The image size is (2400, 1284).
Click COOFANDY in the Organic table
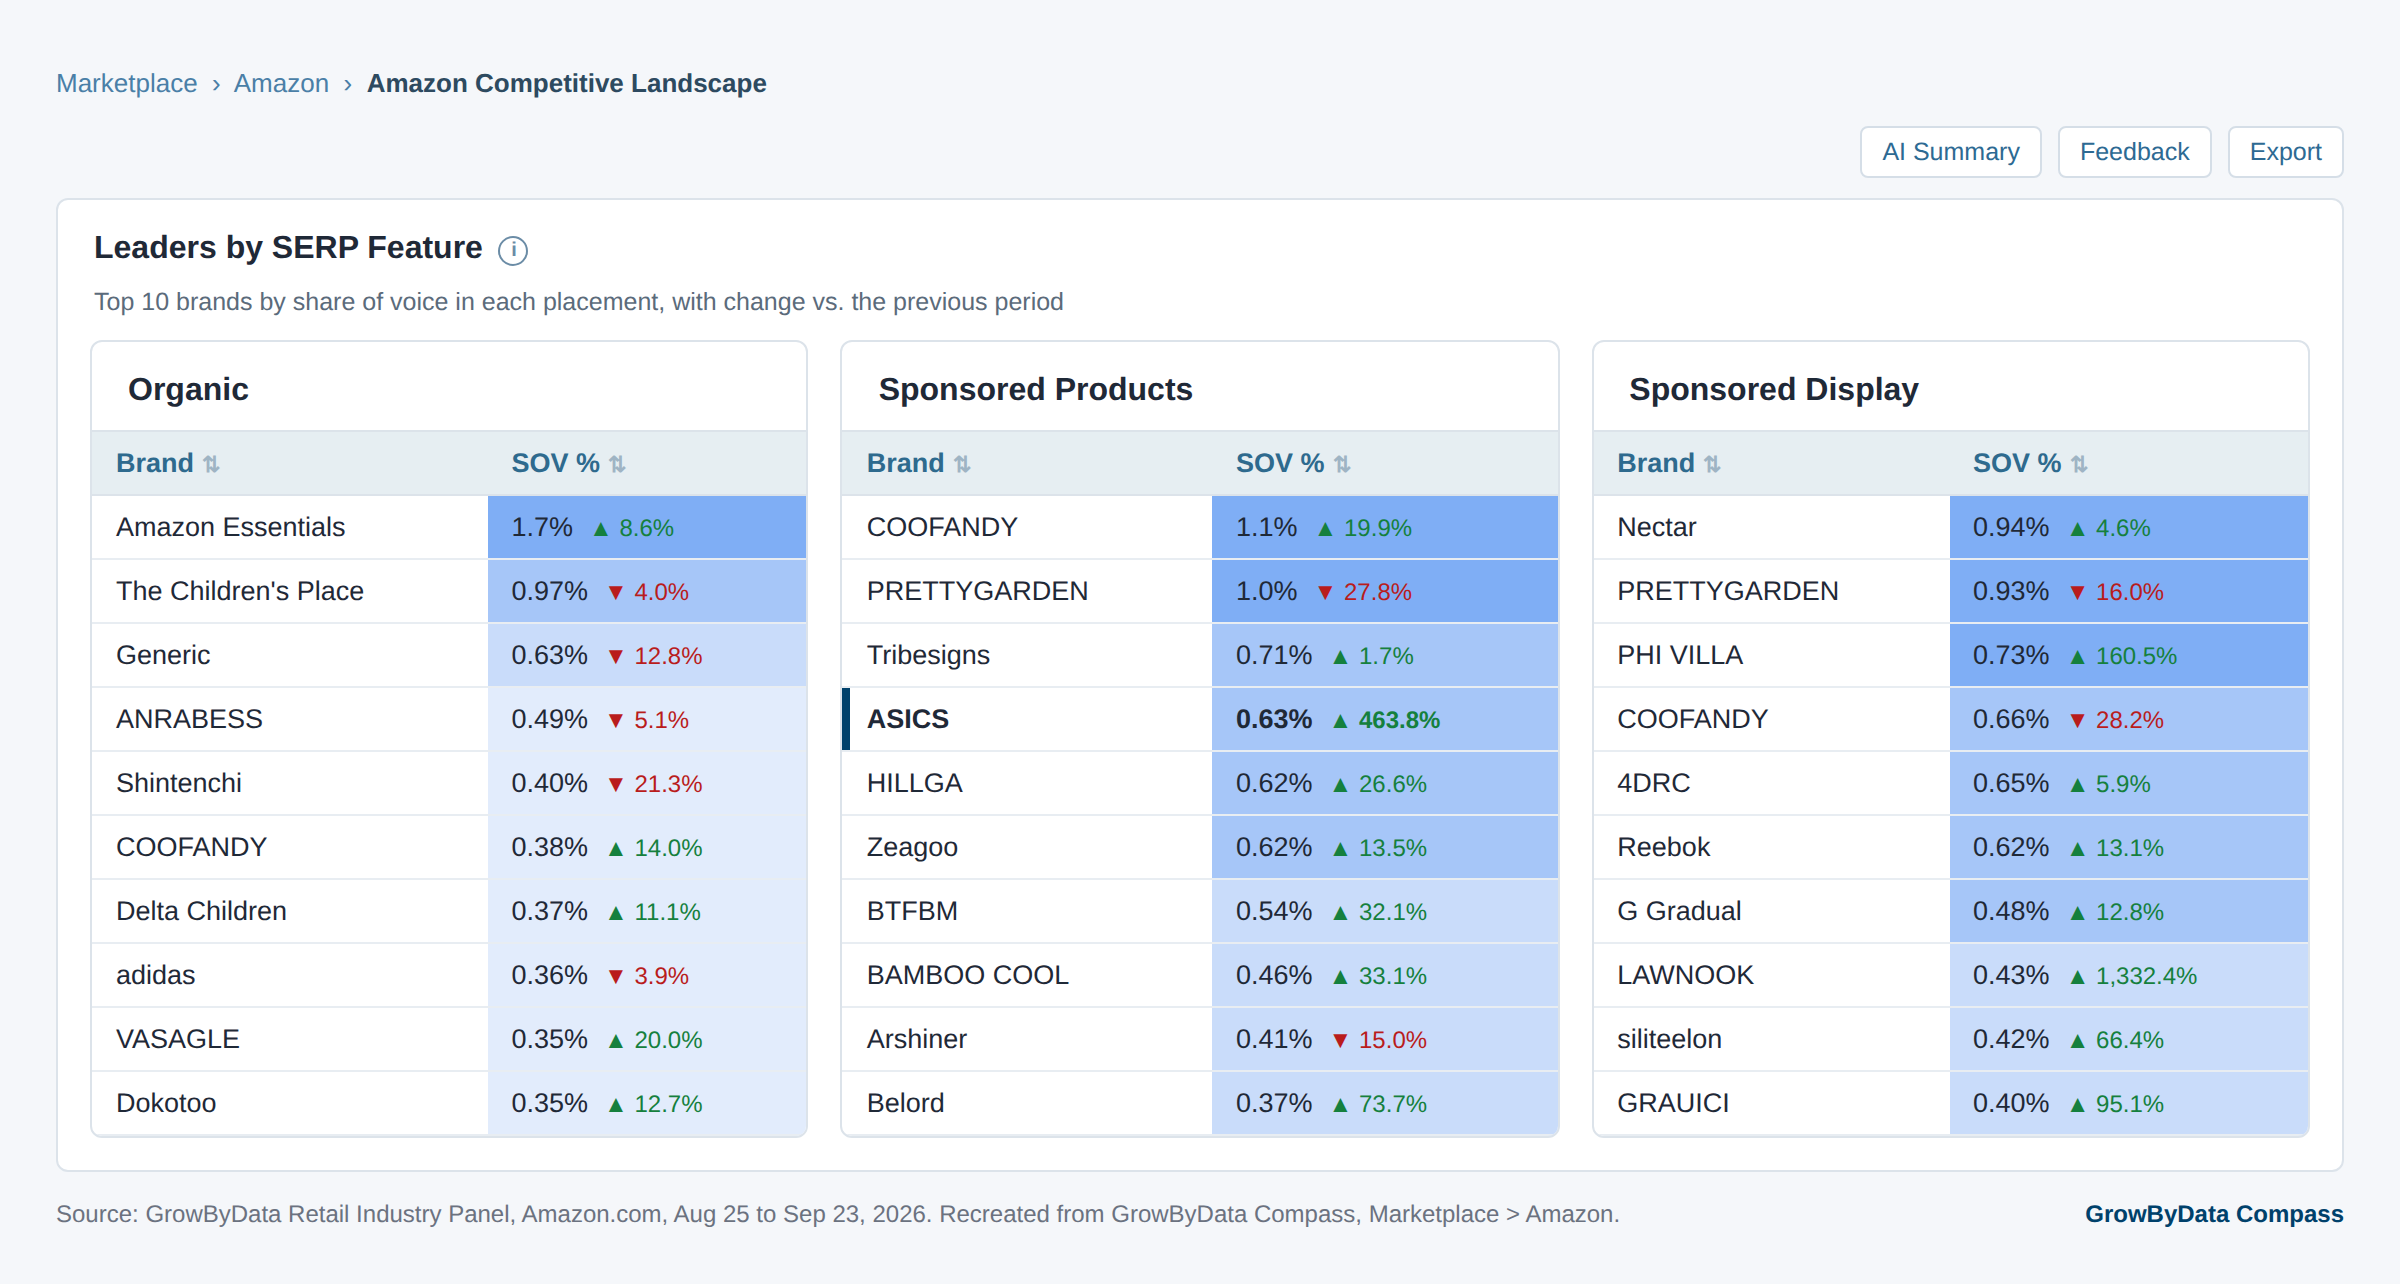pos(191,847)
